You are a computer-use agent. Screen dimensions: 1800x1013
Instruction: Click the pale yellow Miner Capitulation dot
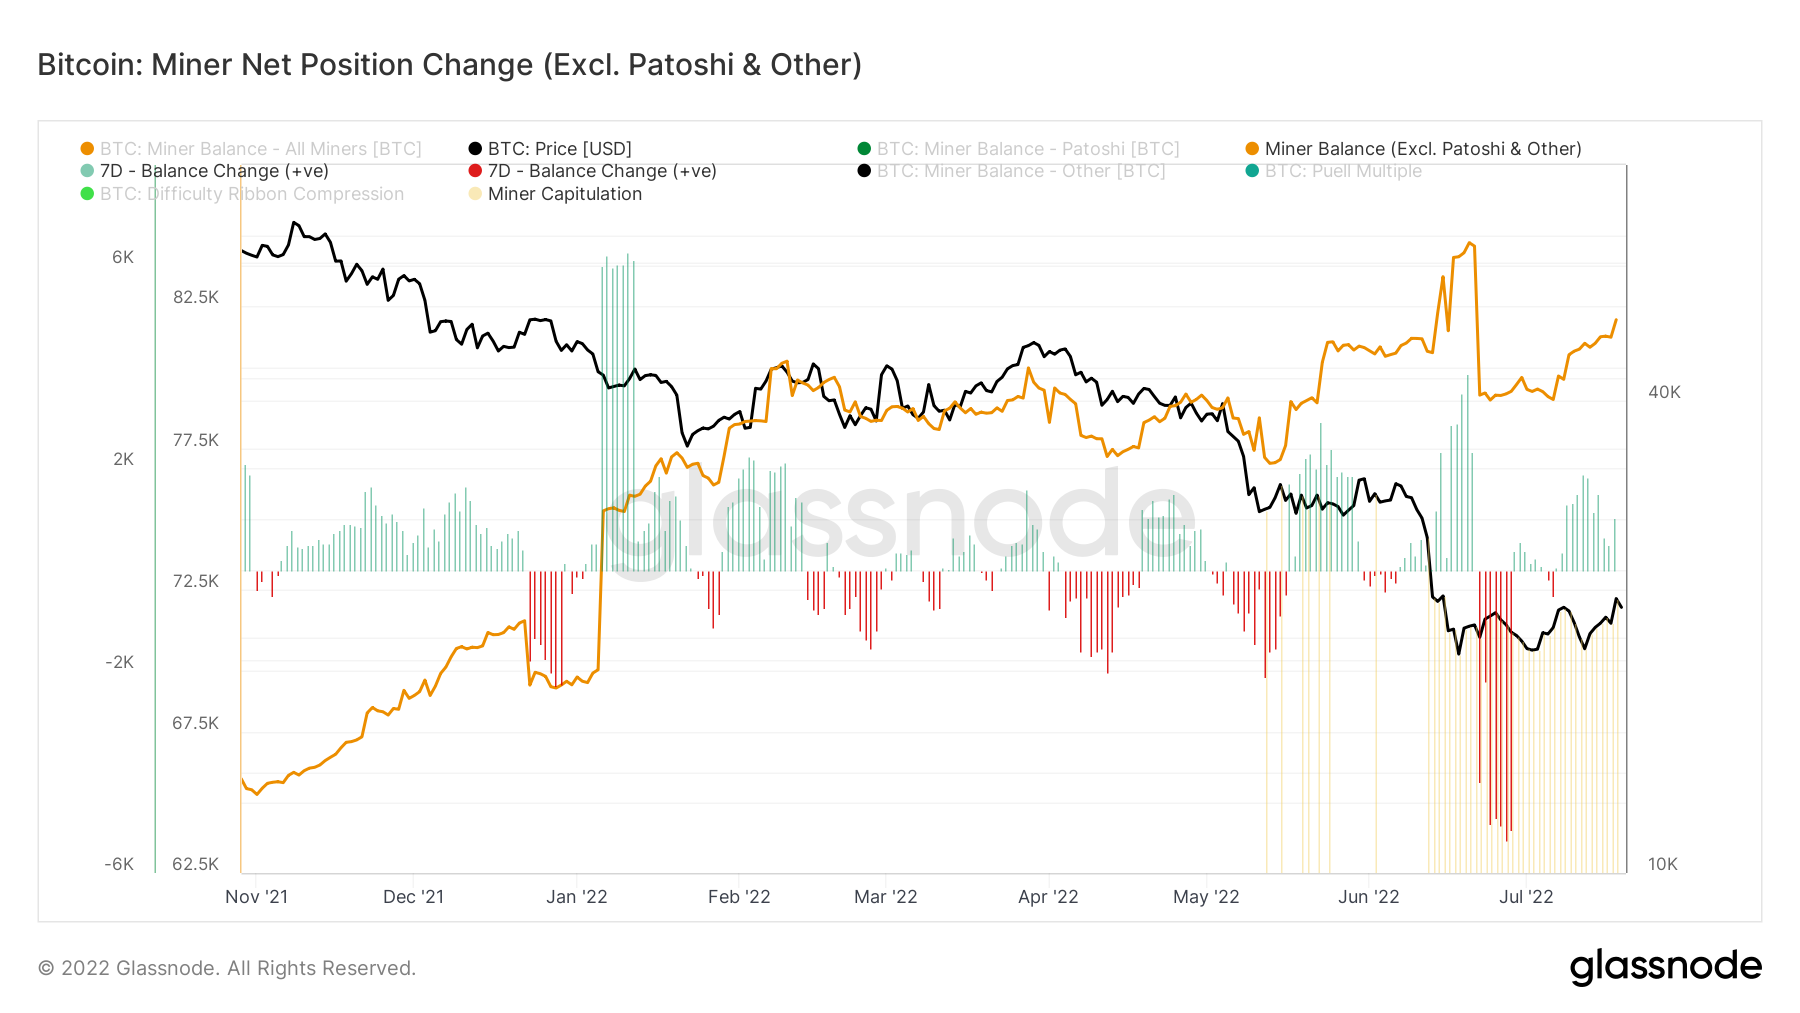click(475, 194)
